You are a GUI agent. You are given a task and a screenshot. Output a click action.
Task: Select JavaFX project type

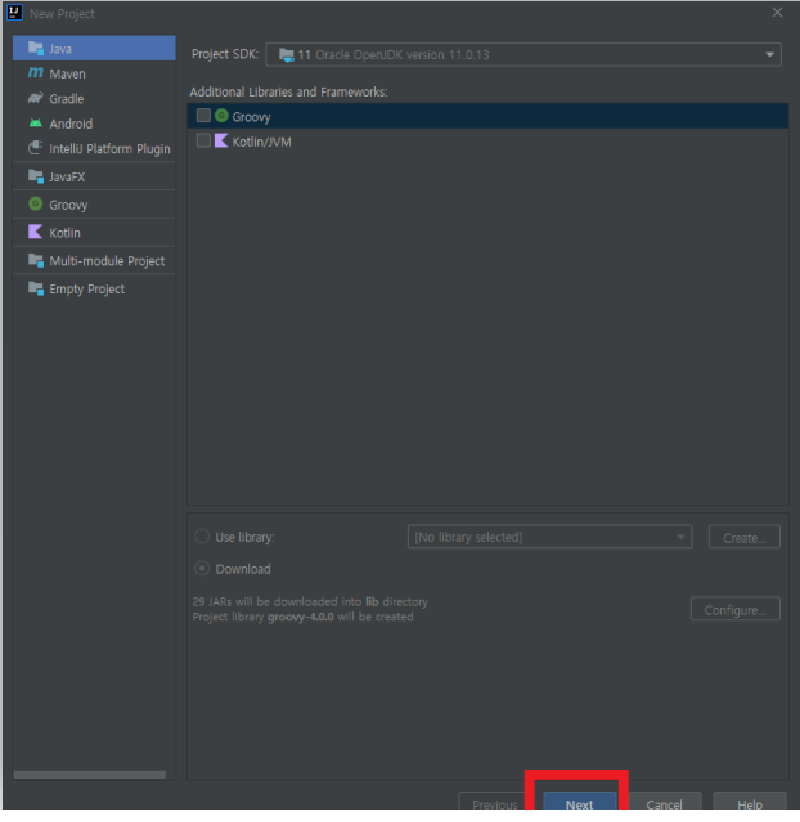click(94, 176)
